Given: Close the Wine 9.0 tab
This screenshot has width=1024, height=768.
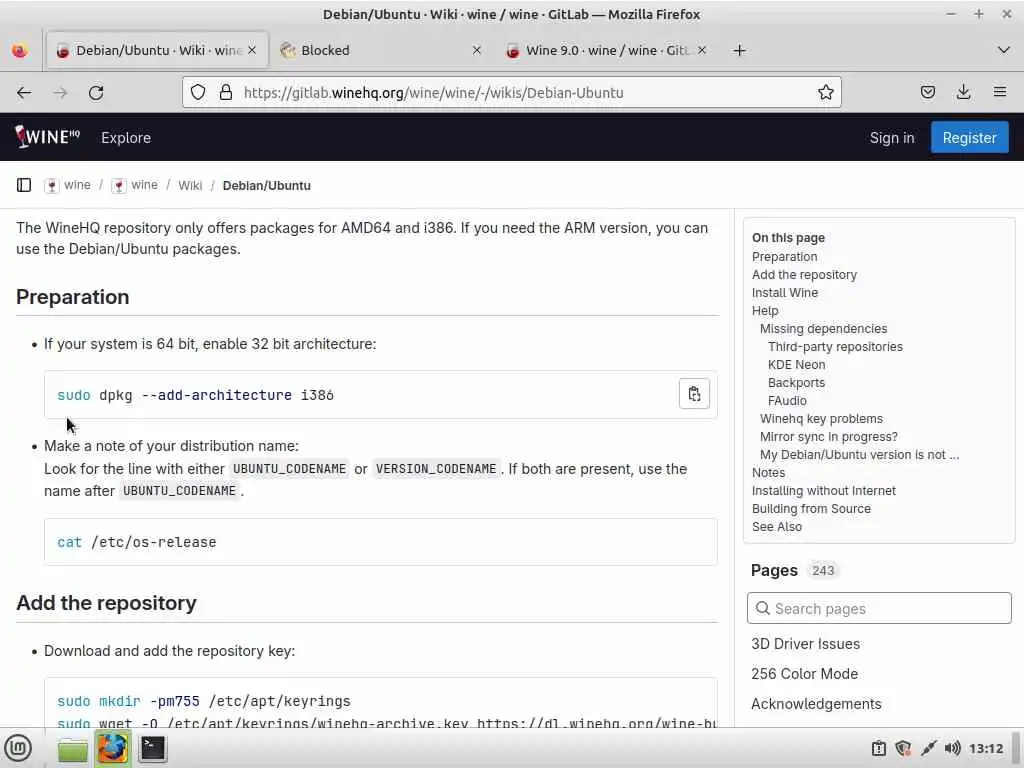Looking at the screenshot, I should pos(701,50).
